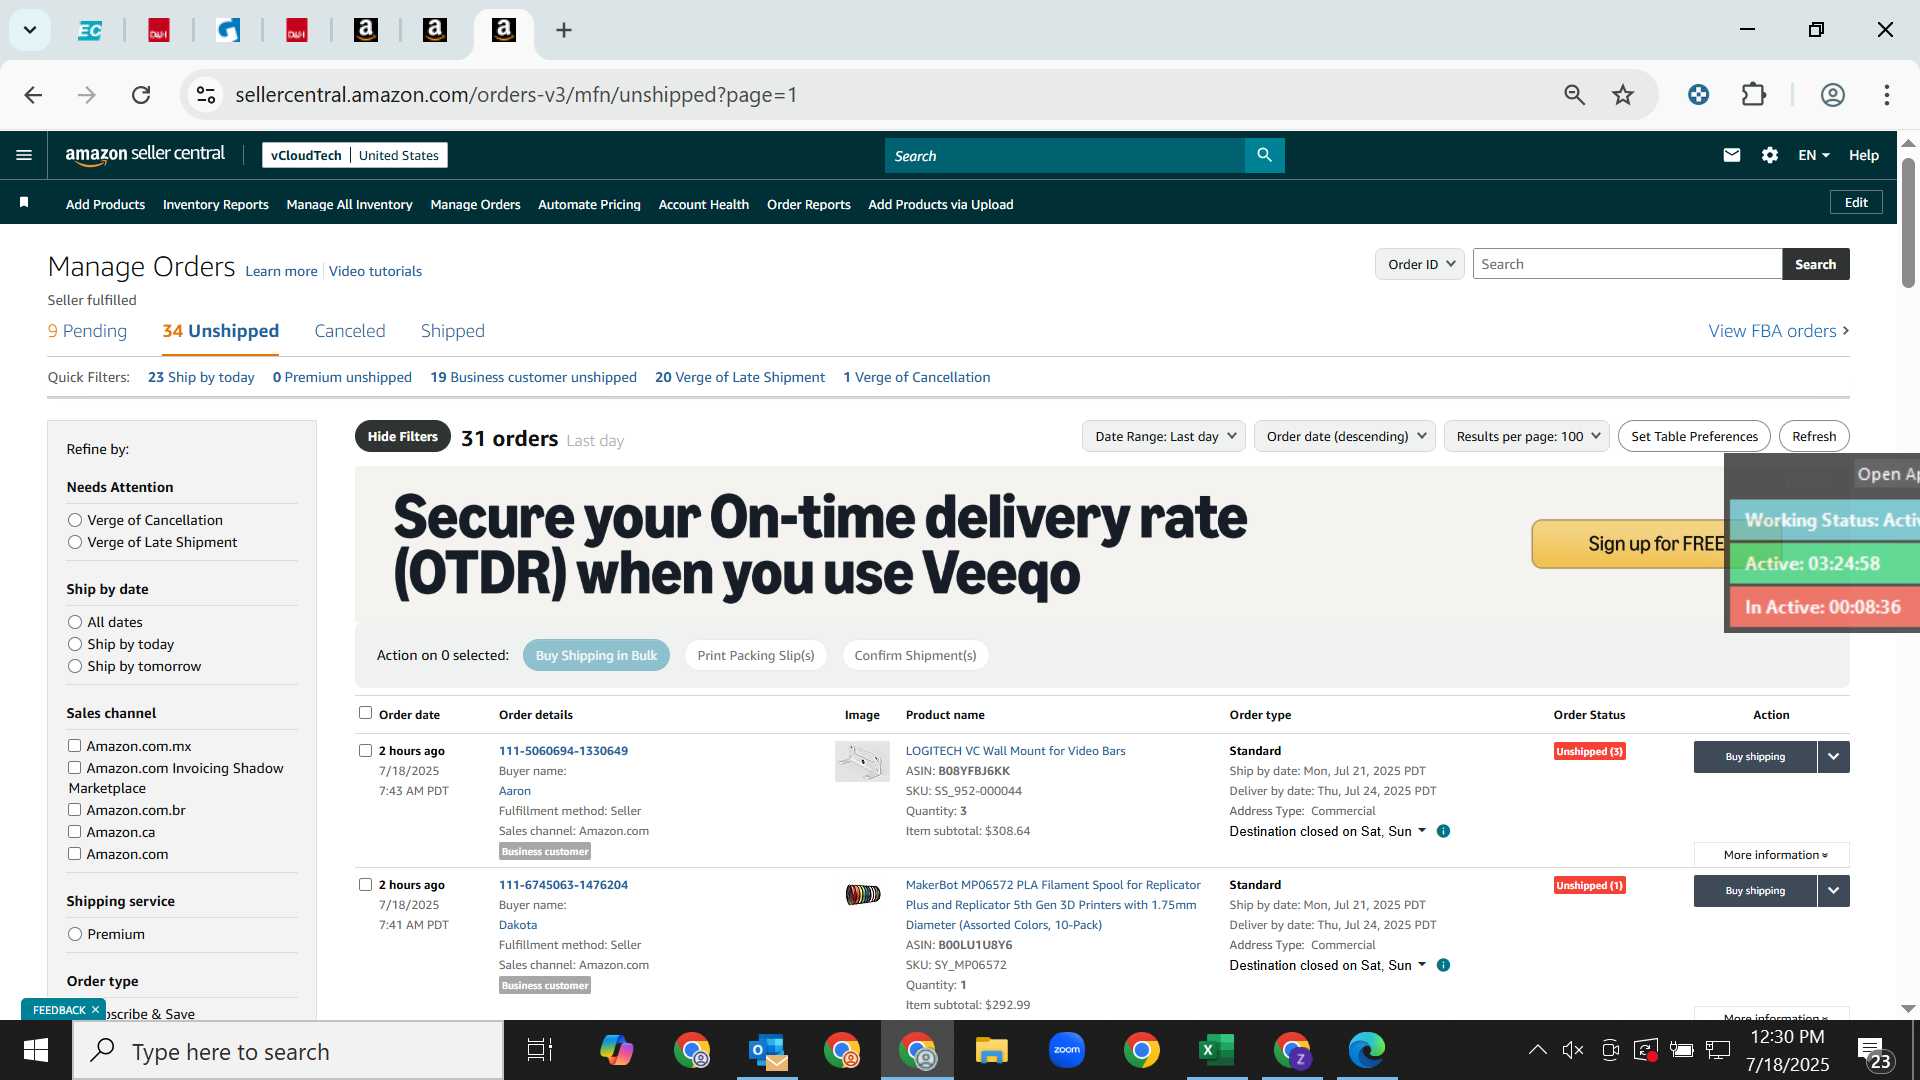Filter by 23 Ship by today quick filter

pyautogui.click(x=201, y=377)
